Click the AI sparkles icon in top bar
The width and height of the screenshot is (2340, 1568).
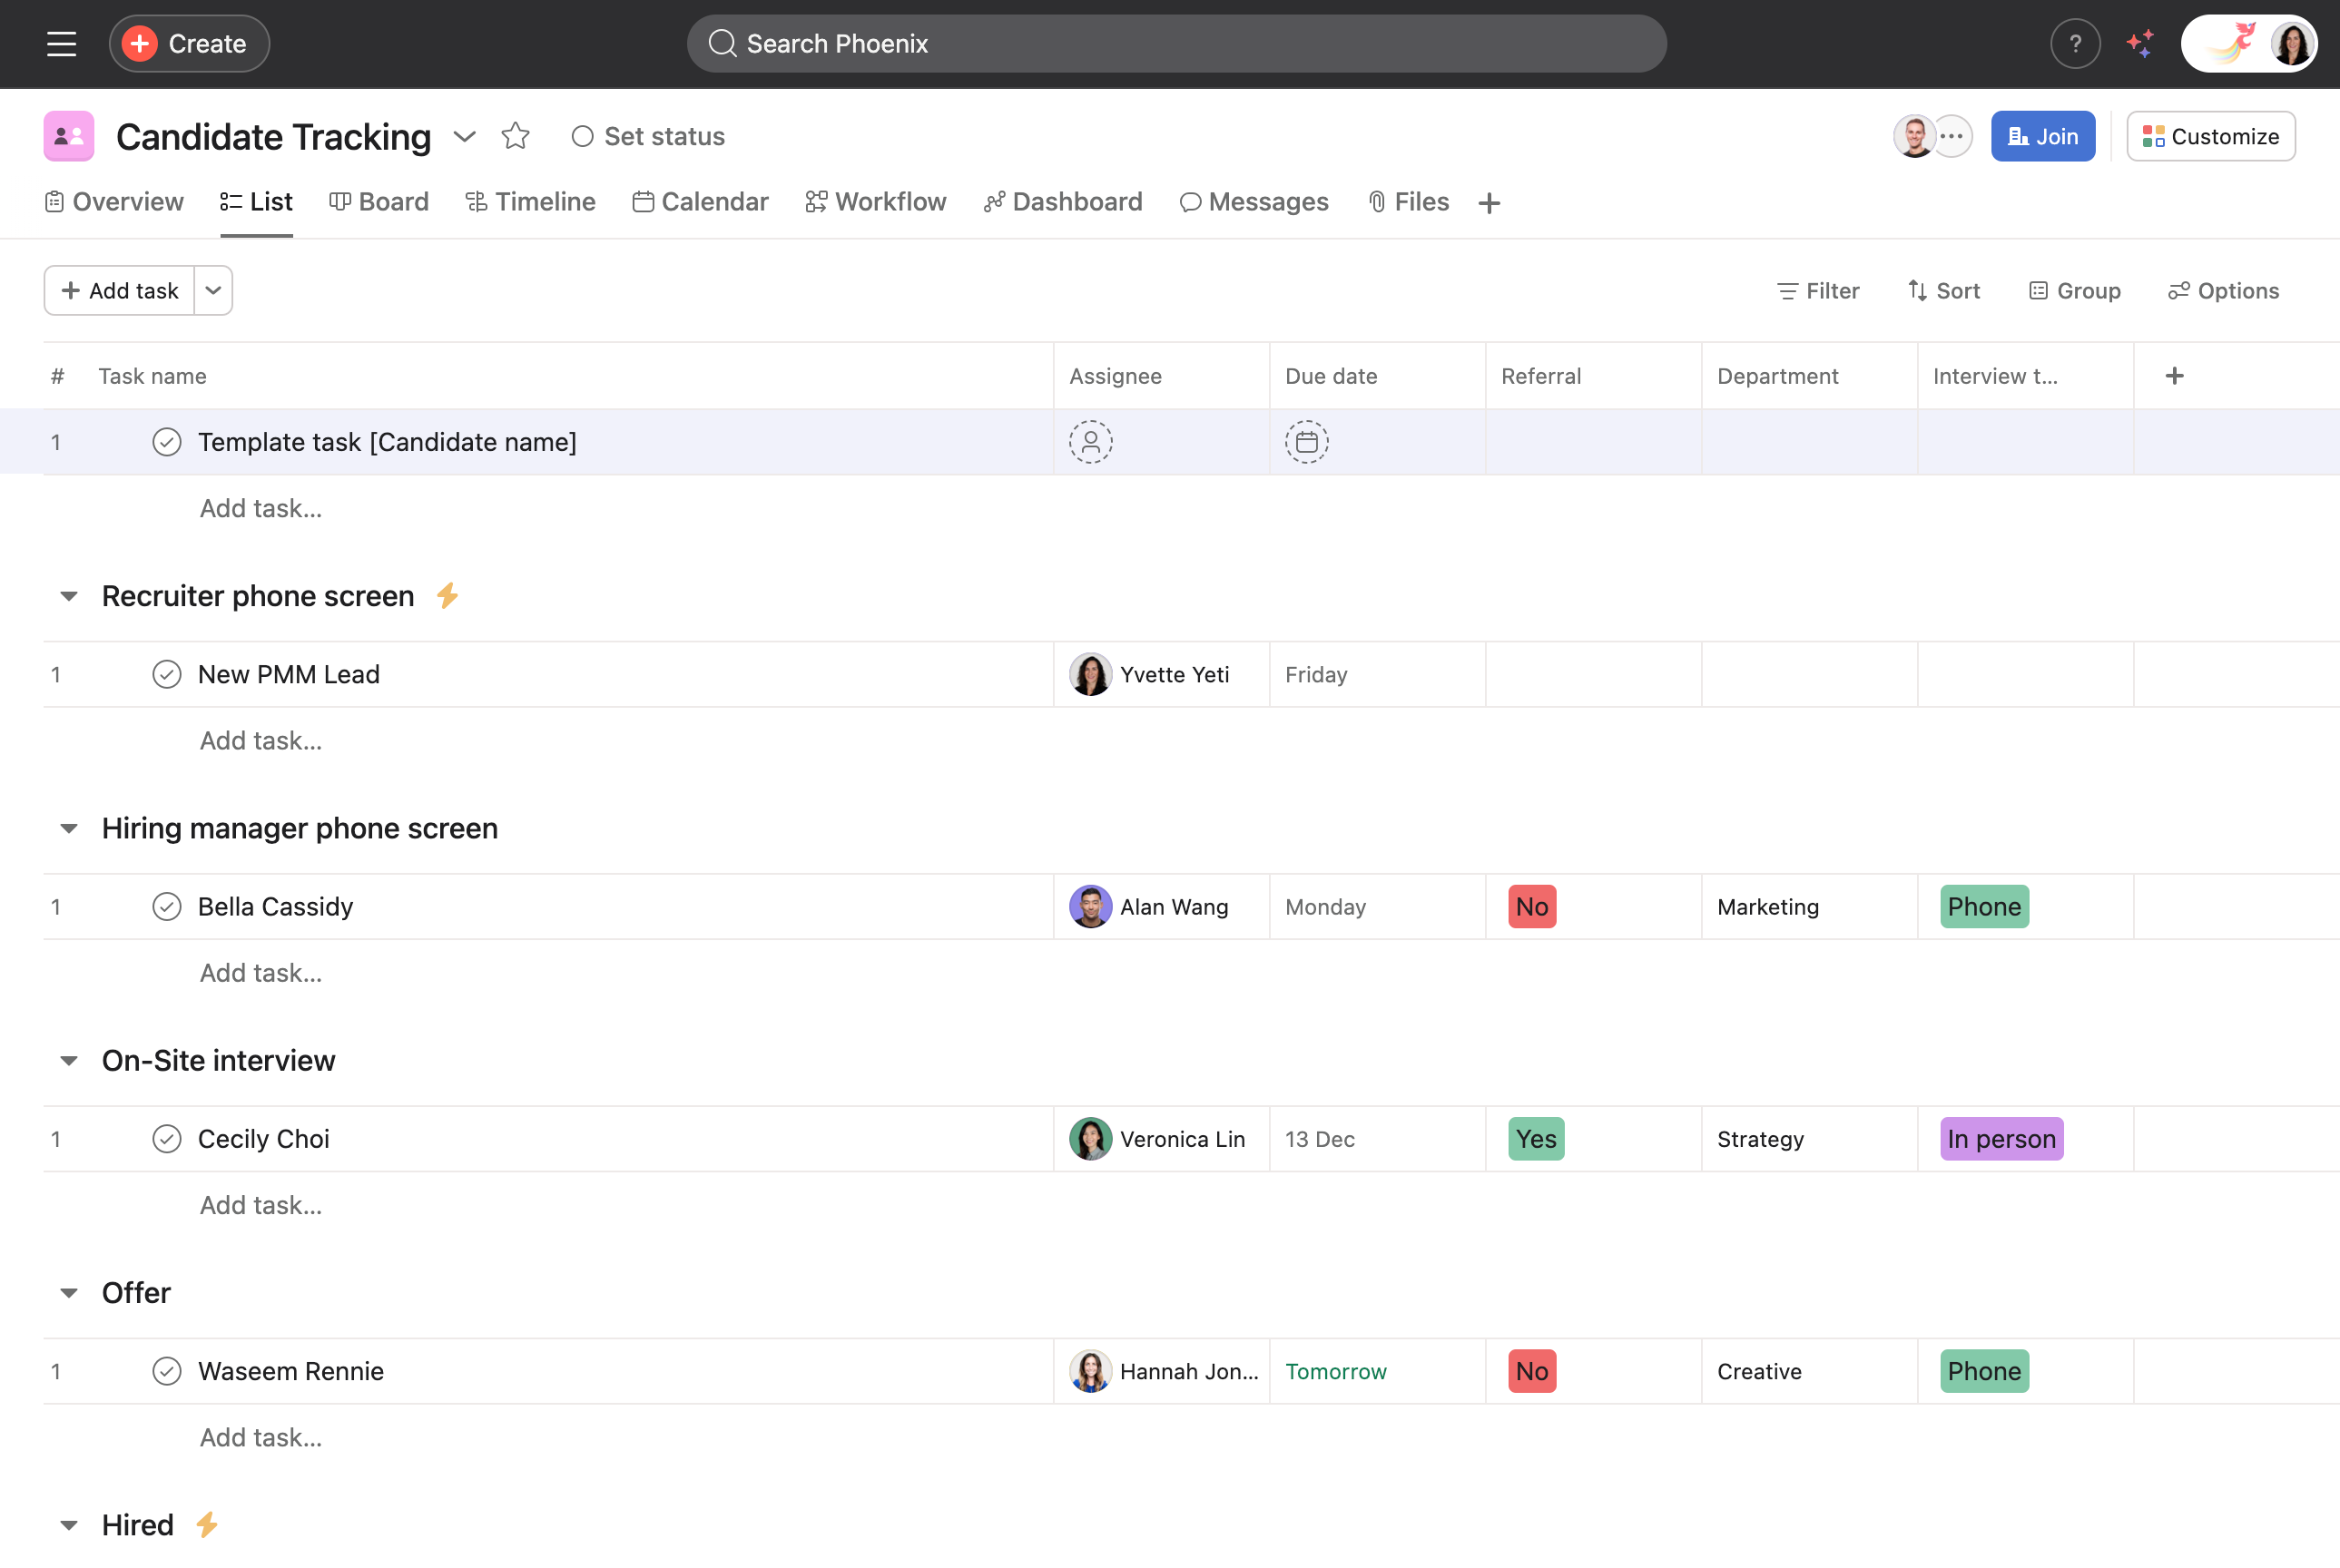pos(2140,43)
